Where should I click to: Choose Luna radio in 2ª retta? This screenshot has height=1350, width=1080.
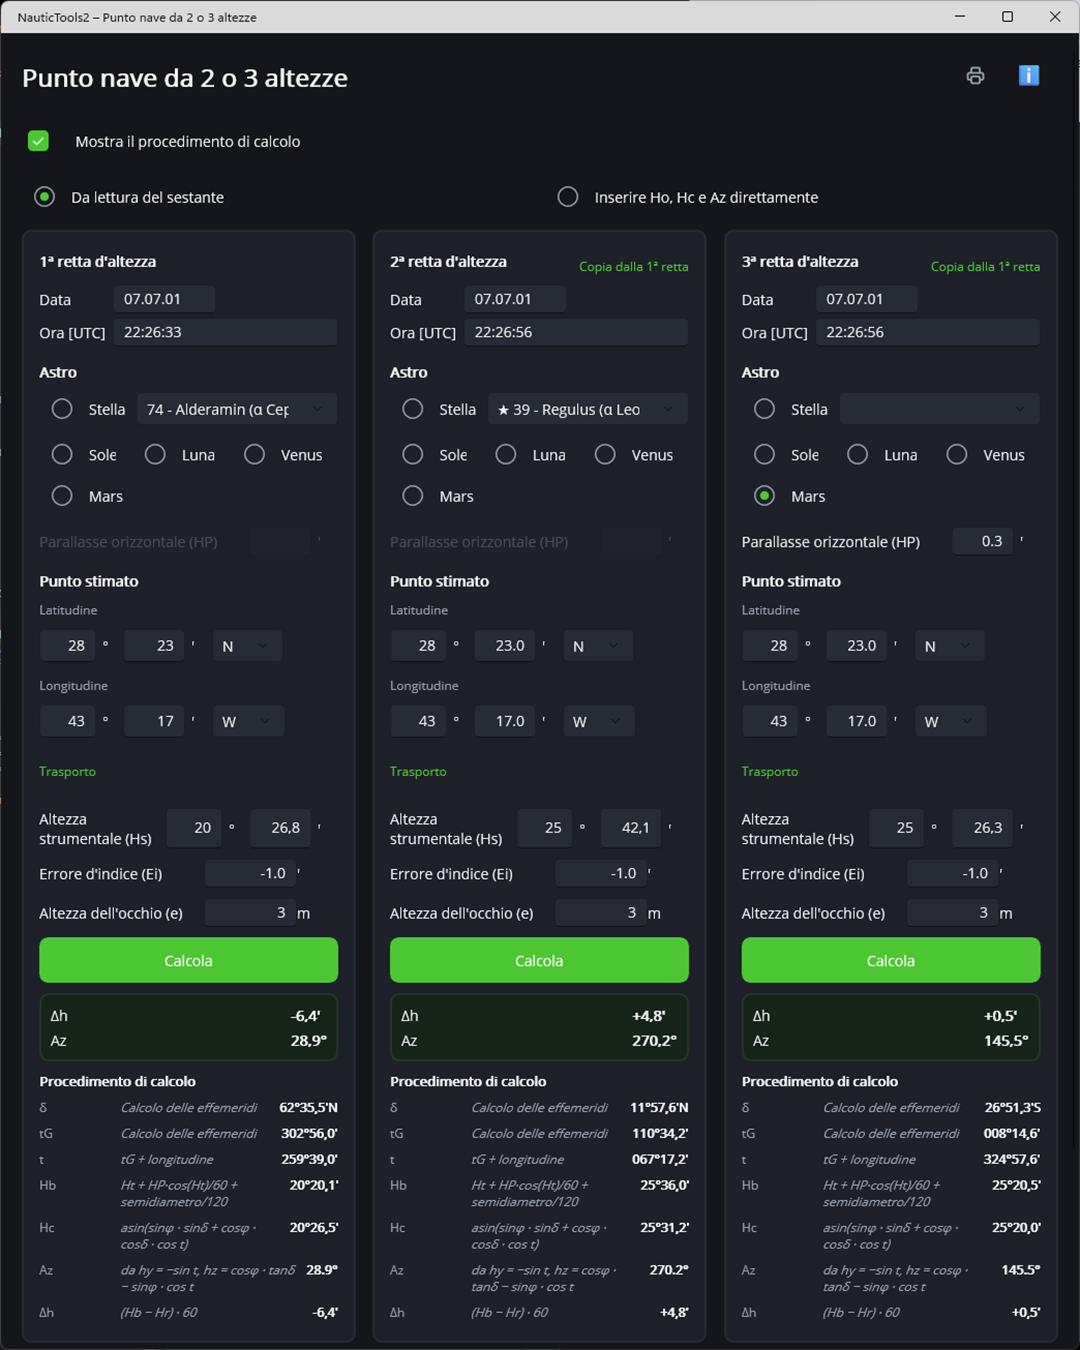coord(506,455)
